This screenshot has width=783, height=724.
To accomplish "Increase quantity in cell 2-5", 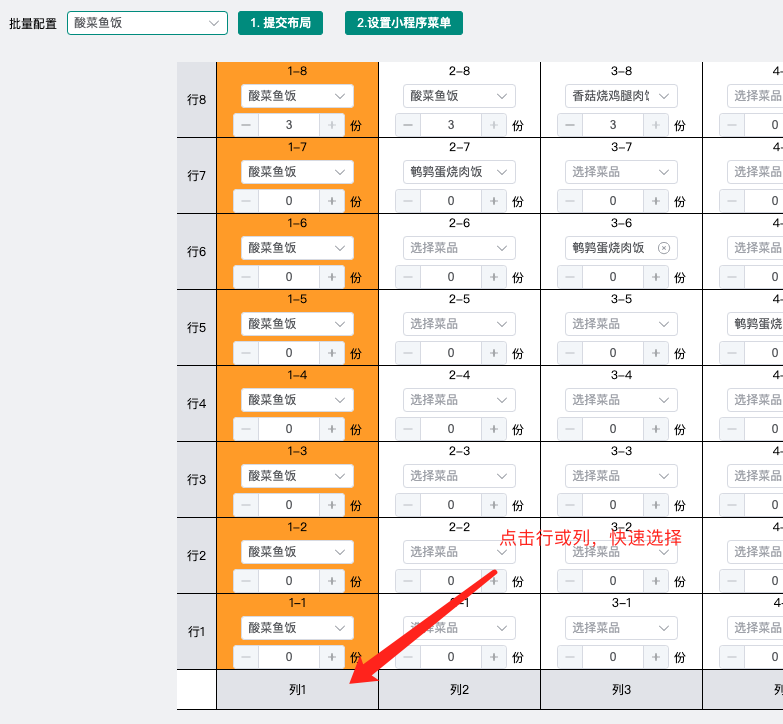I will coord(494,353).
